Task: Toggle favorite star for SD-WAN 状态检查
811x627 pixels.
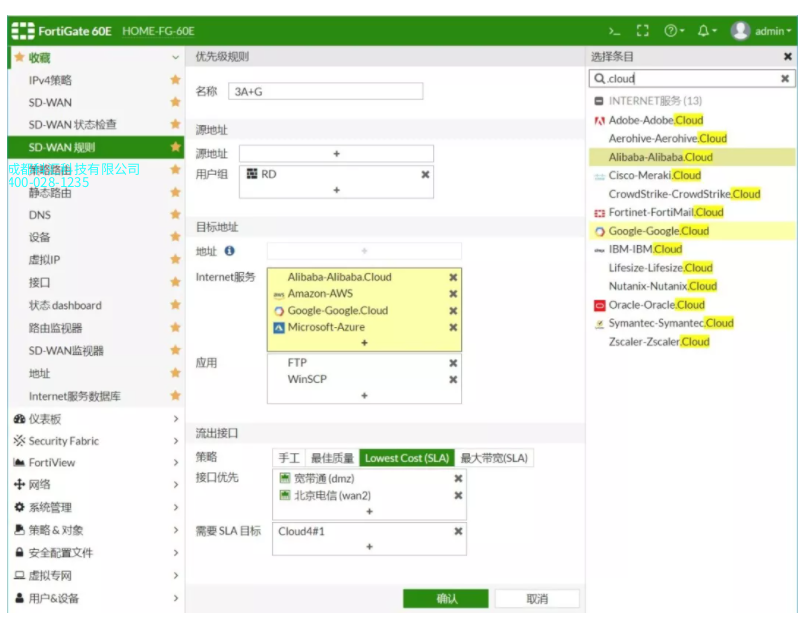Action: [175, 124]
